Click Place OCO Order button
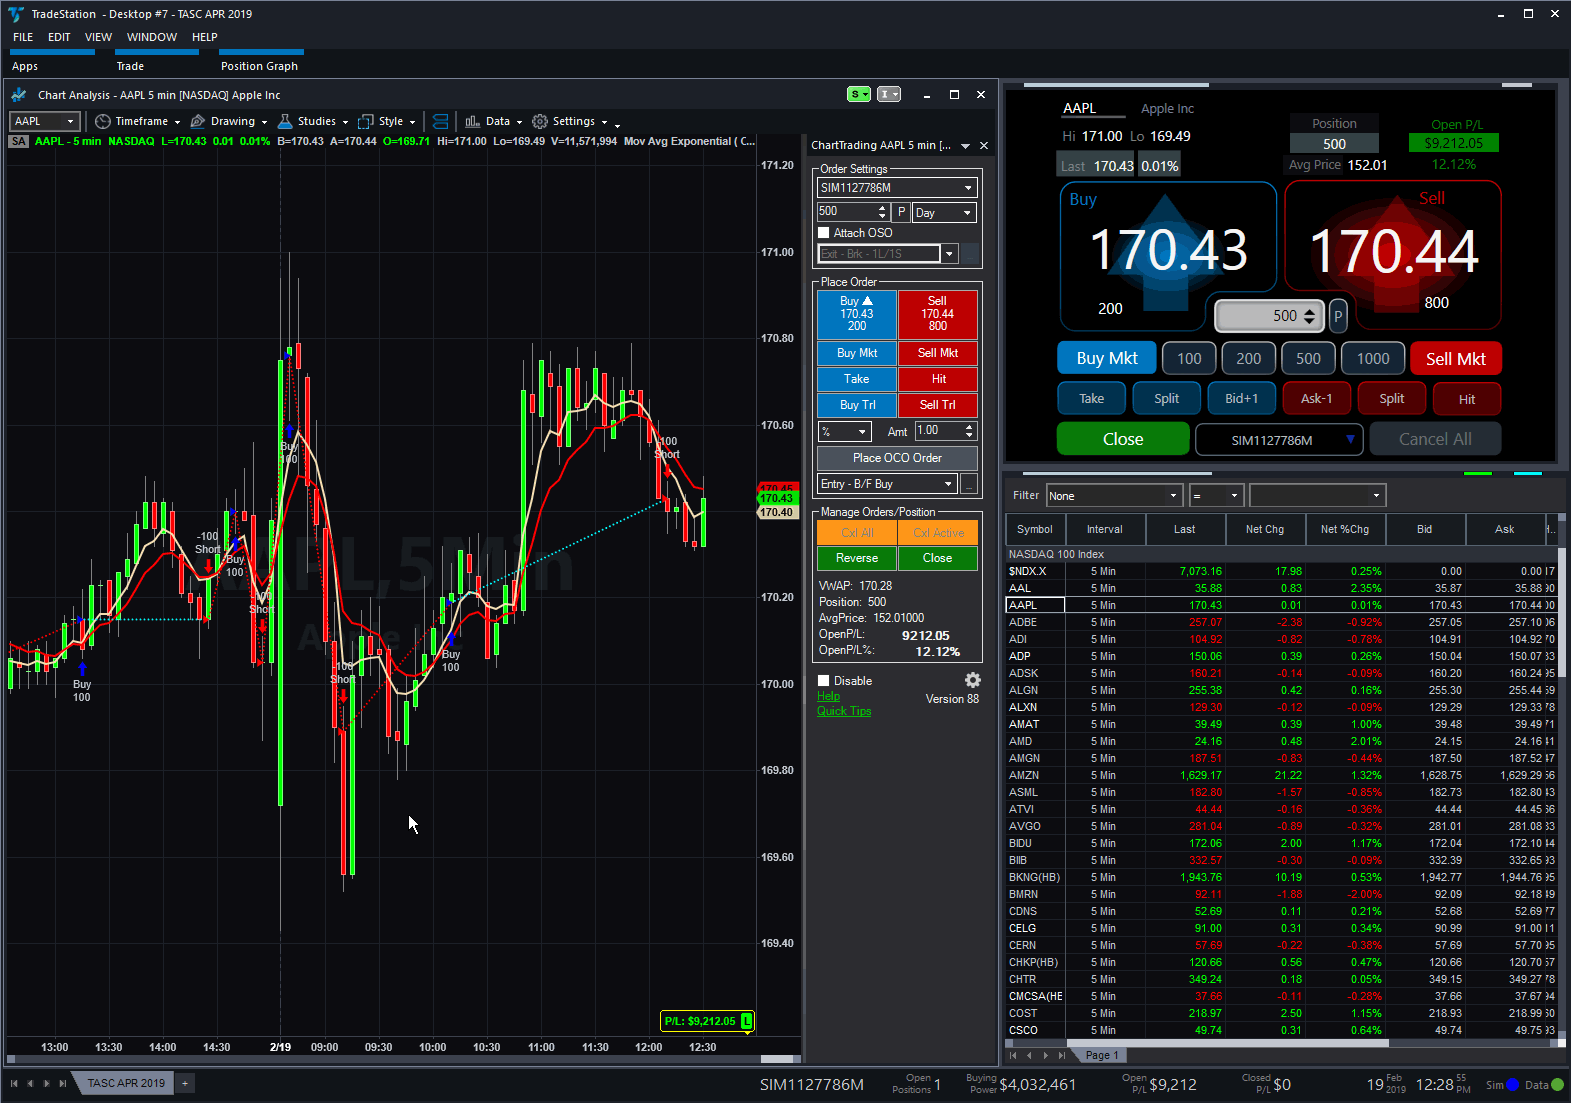Image resolution: width=1571 pixels, height=1103 pixels. pyautogui.click(x=897, y=458)
